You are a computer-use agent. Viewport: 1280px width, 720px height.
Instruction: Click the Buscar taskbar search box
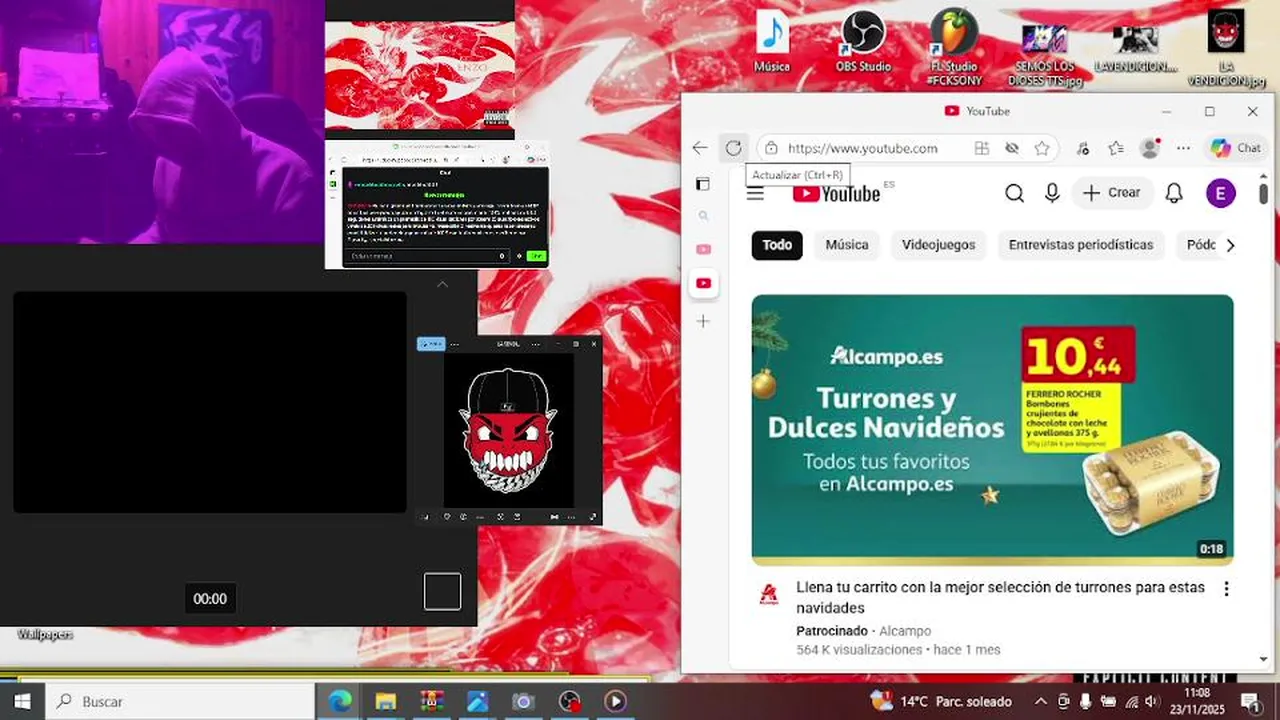coord(180,701)
